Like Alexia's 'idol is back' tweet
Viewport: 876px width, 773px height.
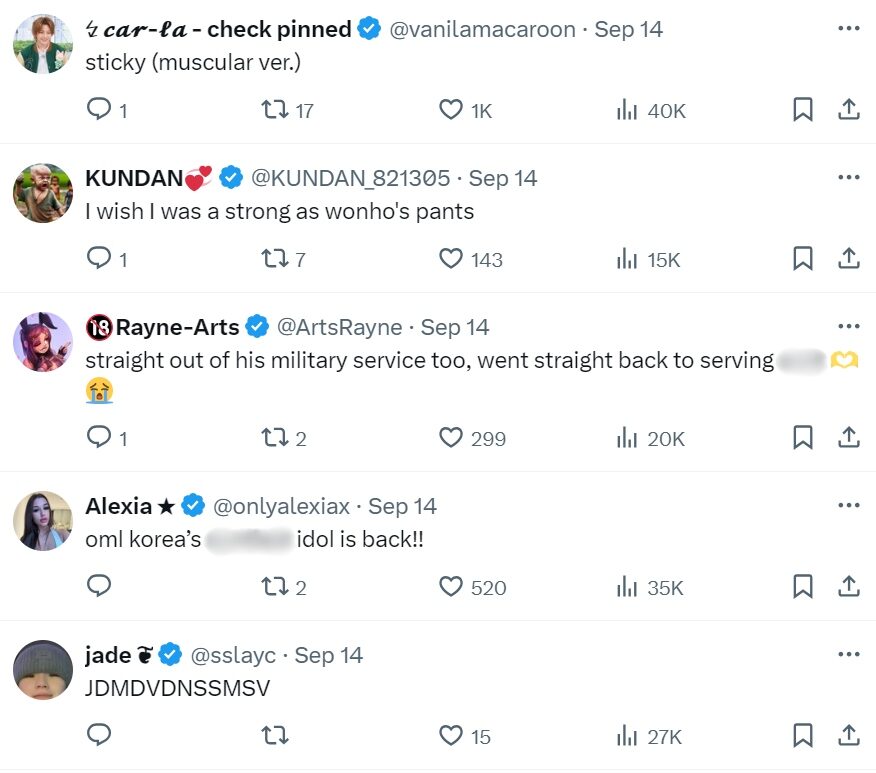point(452,587)
